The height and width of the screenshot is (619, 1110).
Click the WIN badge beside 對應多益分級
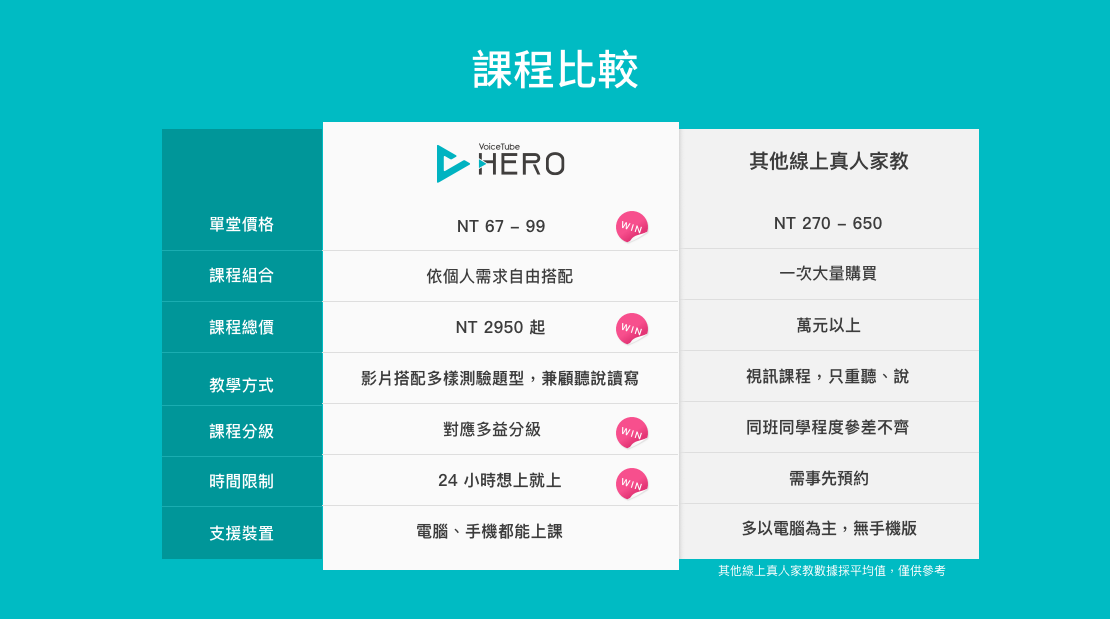click(x=631, y=432)
